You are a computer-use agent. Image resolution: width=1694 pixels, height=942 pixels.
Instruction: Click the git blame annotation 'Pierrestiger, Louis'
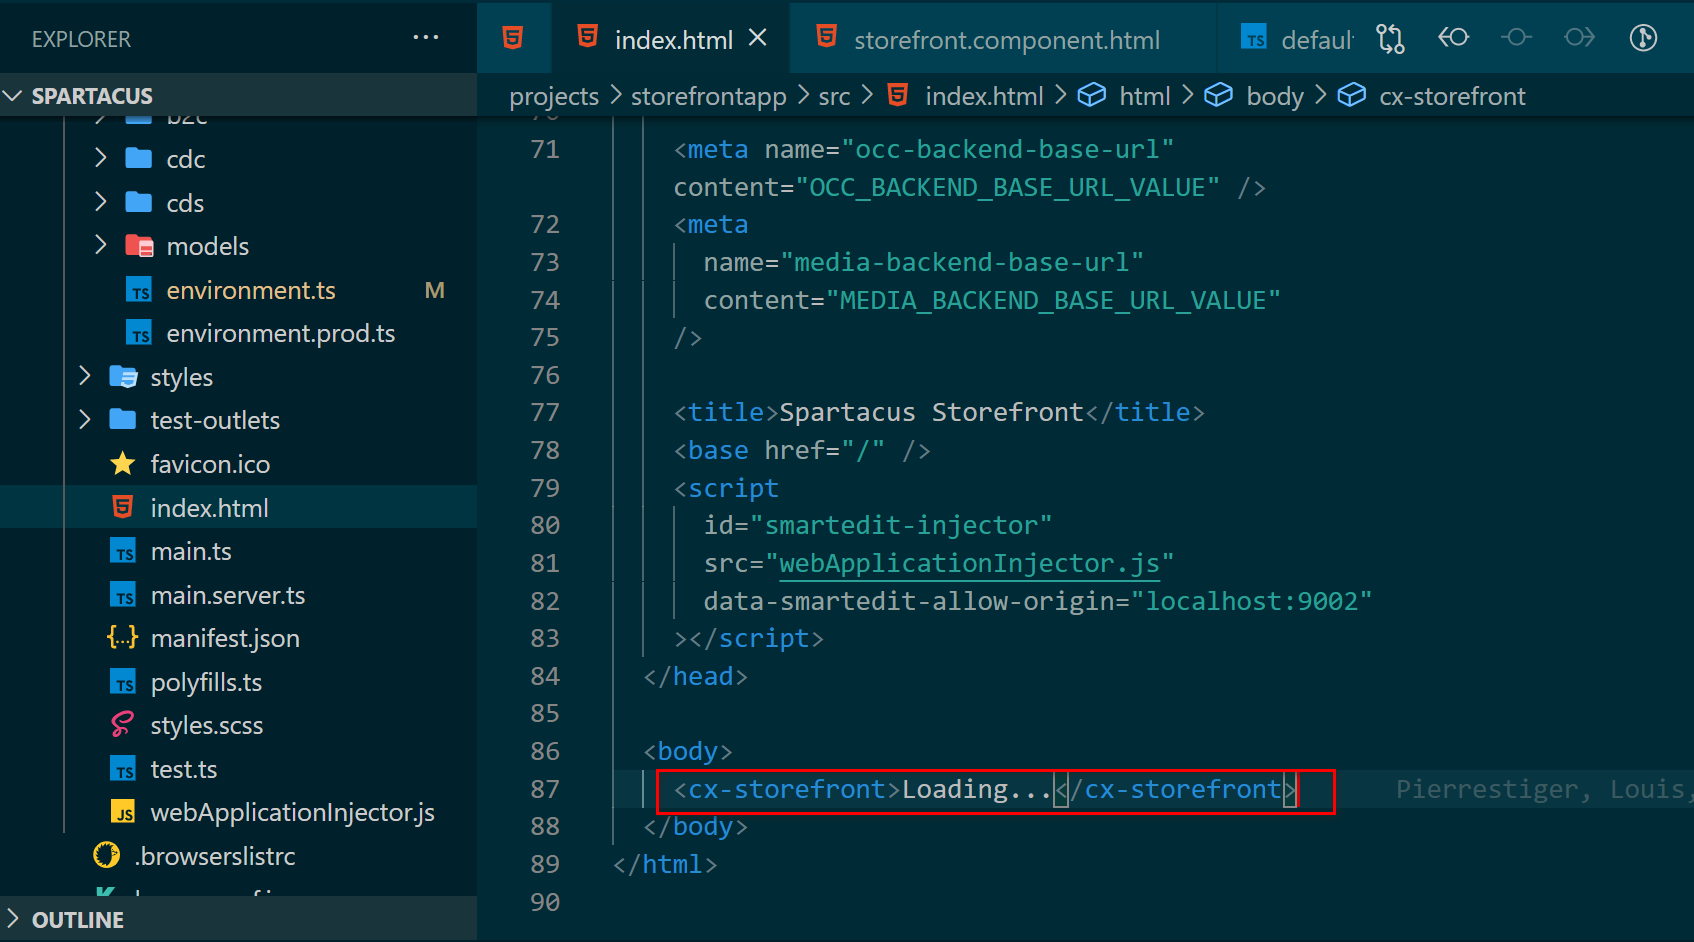pos(1543,789)
